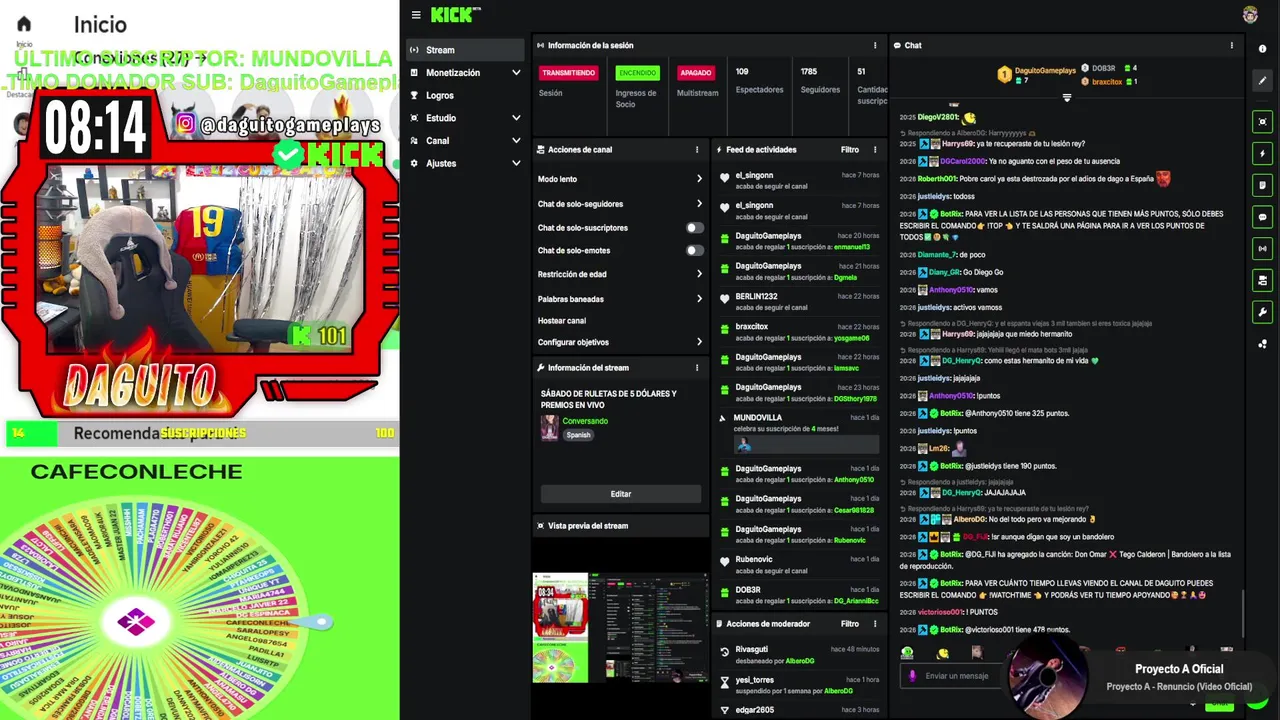Open the hamburger menu beside the Kick logo

coord(416,15)
